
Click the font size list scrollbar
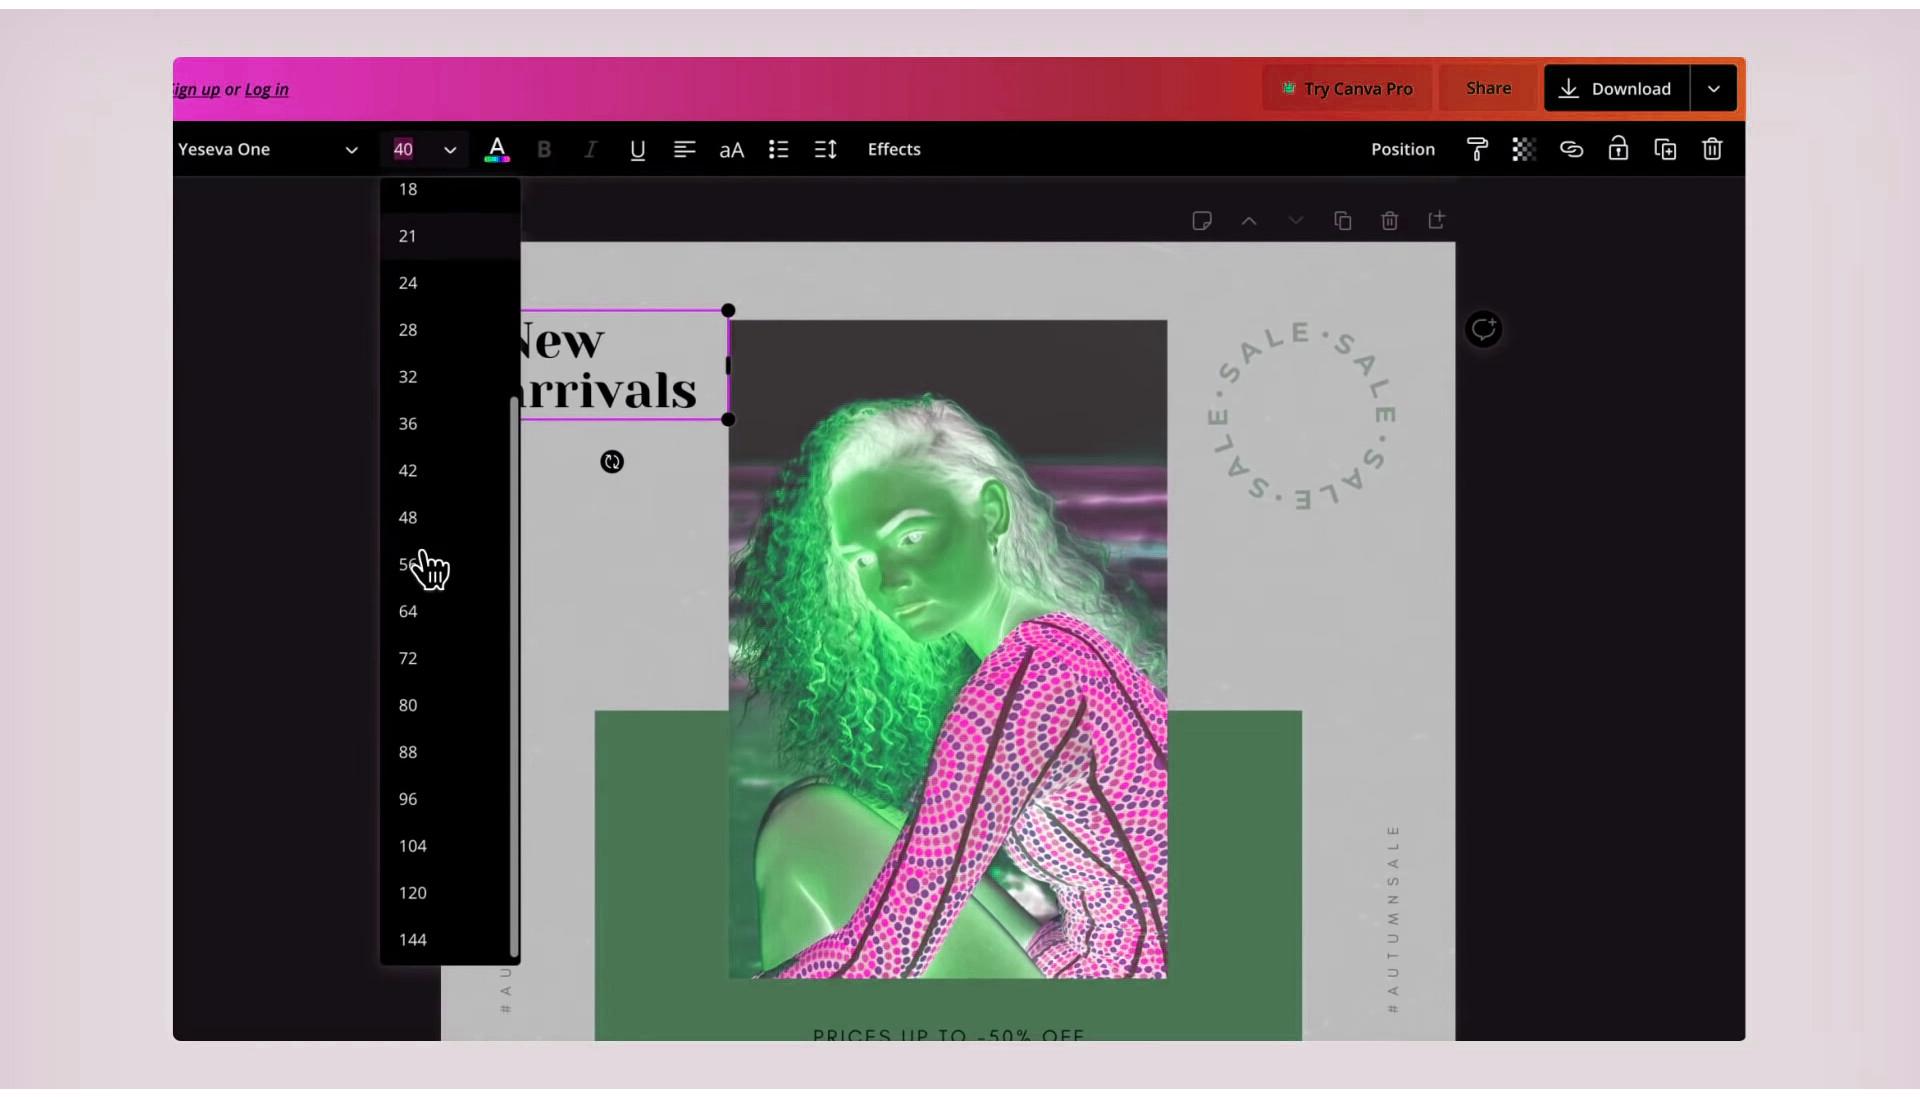514,676
